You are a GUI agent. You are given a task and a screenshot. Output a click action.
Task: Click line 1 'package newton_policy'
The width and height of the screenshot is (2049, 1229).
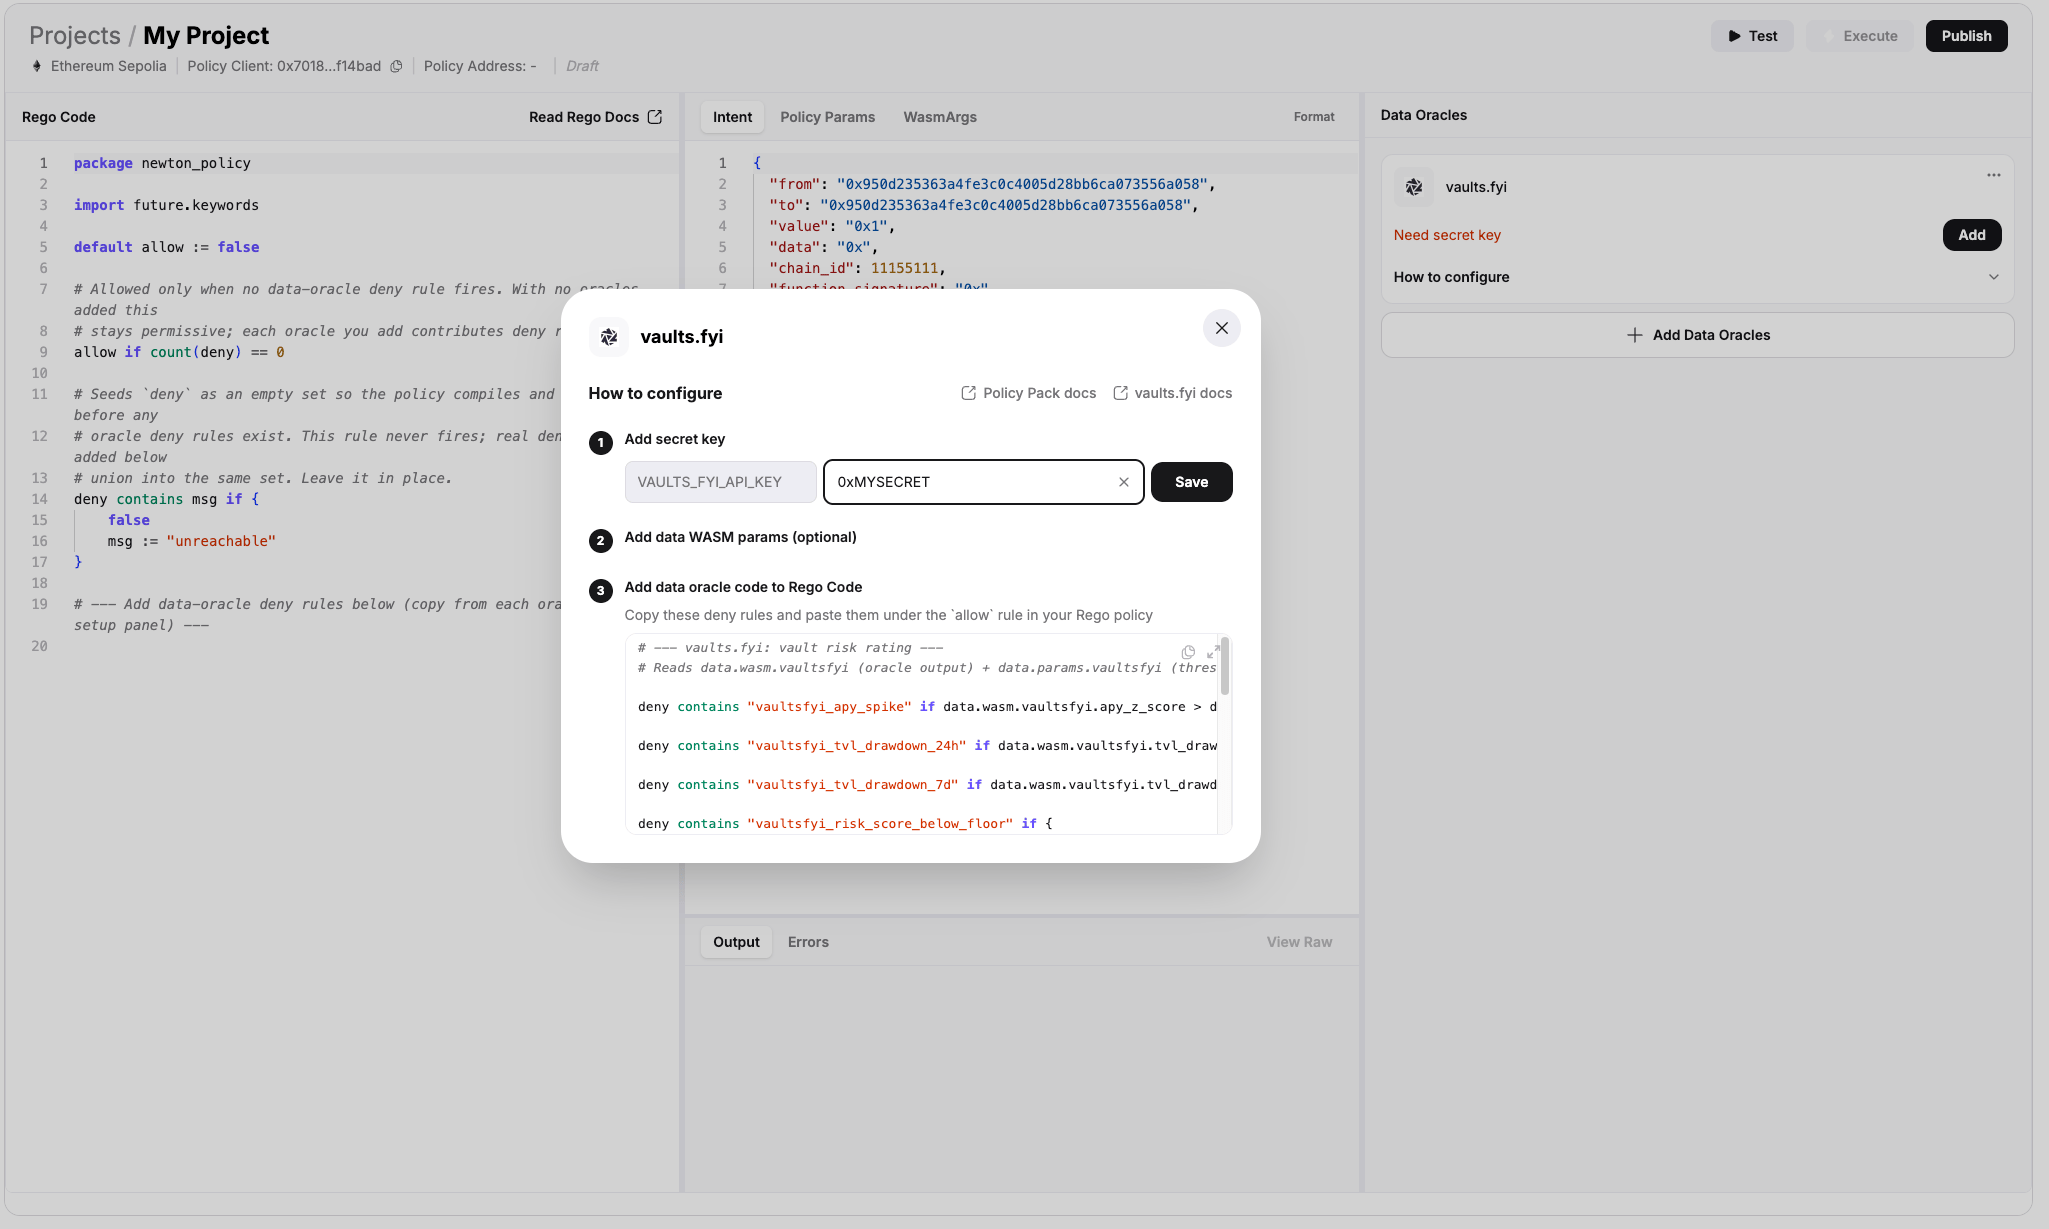[162, 163]
